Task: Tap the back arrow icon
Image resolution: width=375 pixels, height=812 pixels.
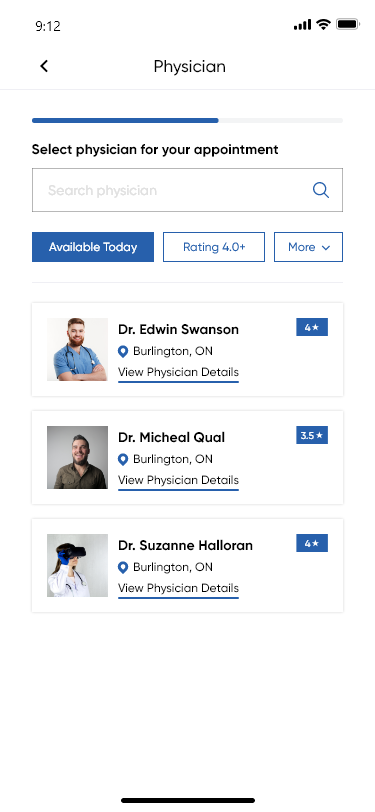Action: coord(44,66)
